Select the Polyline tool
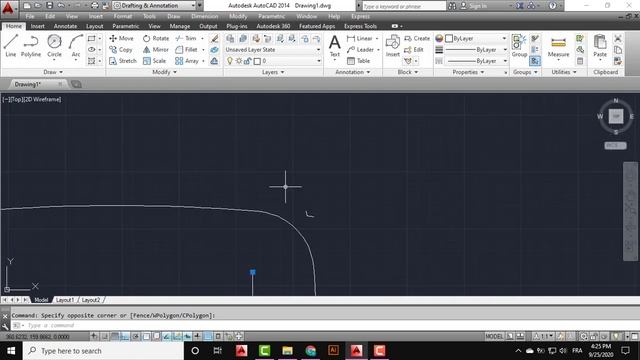This screenshot has width=640, height=360. click(31, 45)
